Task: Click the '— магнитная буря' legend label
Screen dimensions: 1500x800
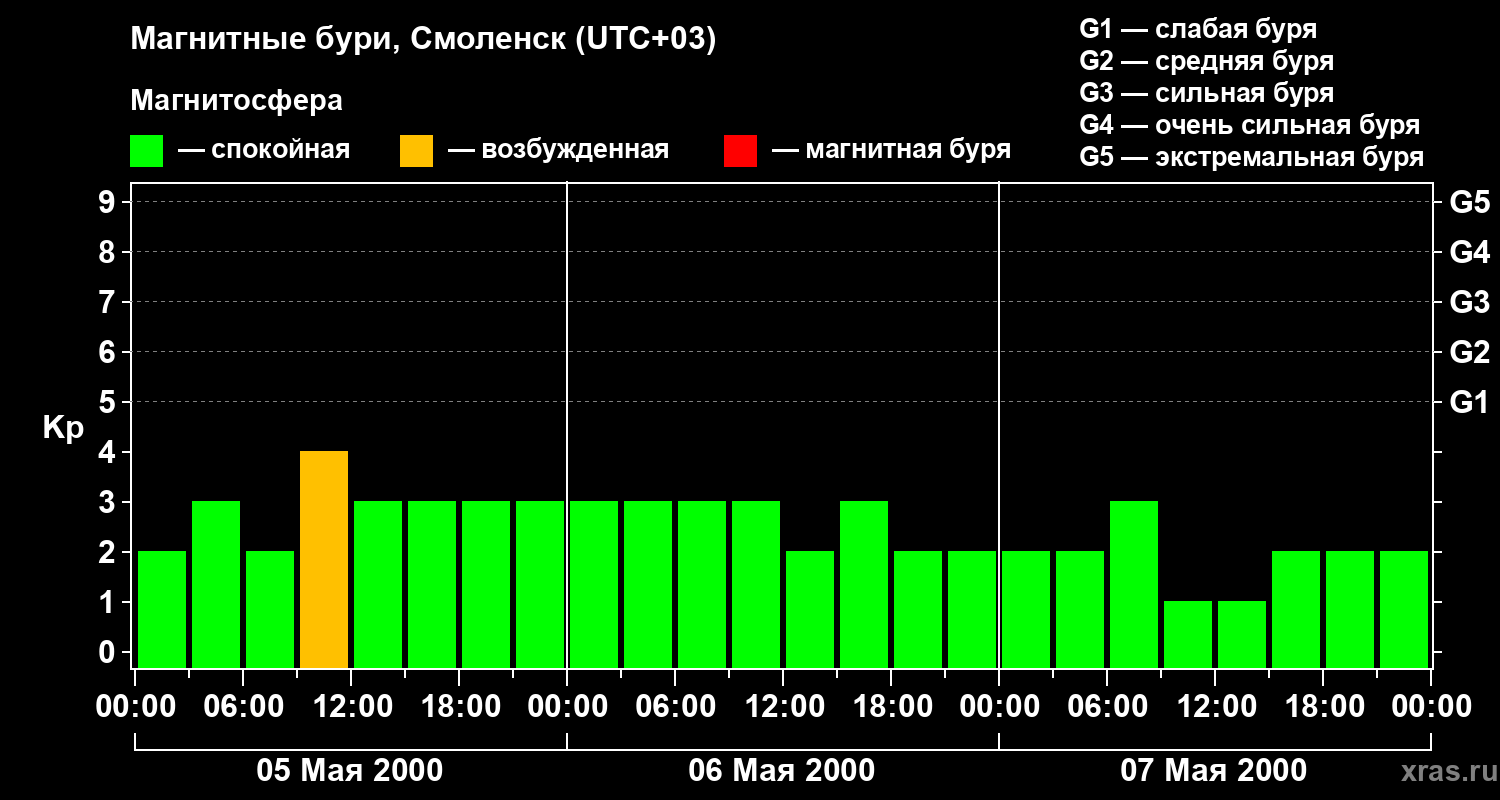Action: (x=891, y=151)
